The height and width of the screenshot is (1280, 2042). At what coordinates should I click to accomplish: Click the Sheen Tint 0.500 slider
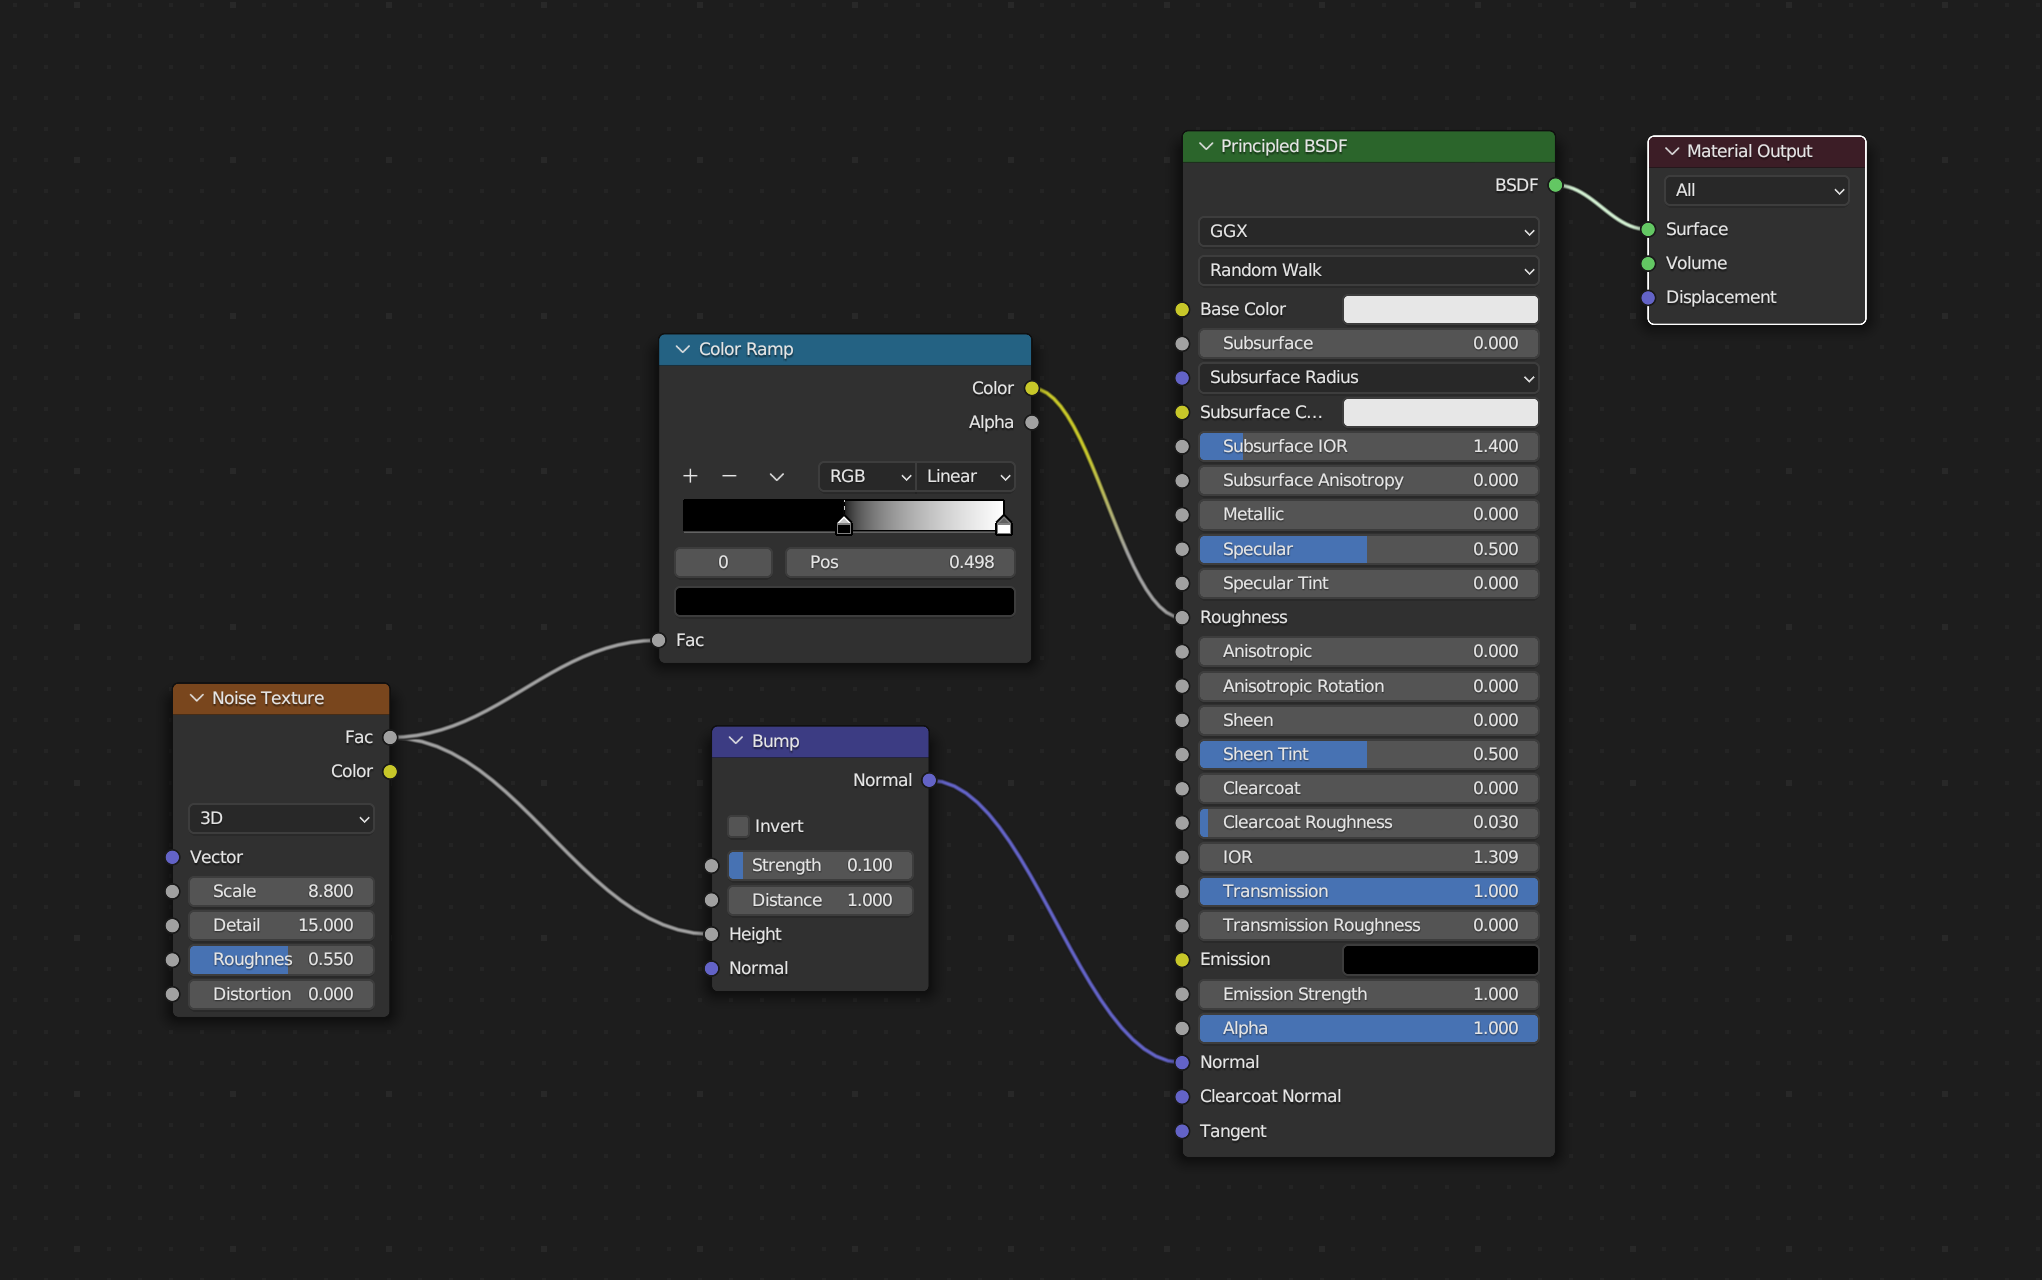[1368, 755]
